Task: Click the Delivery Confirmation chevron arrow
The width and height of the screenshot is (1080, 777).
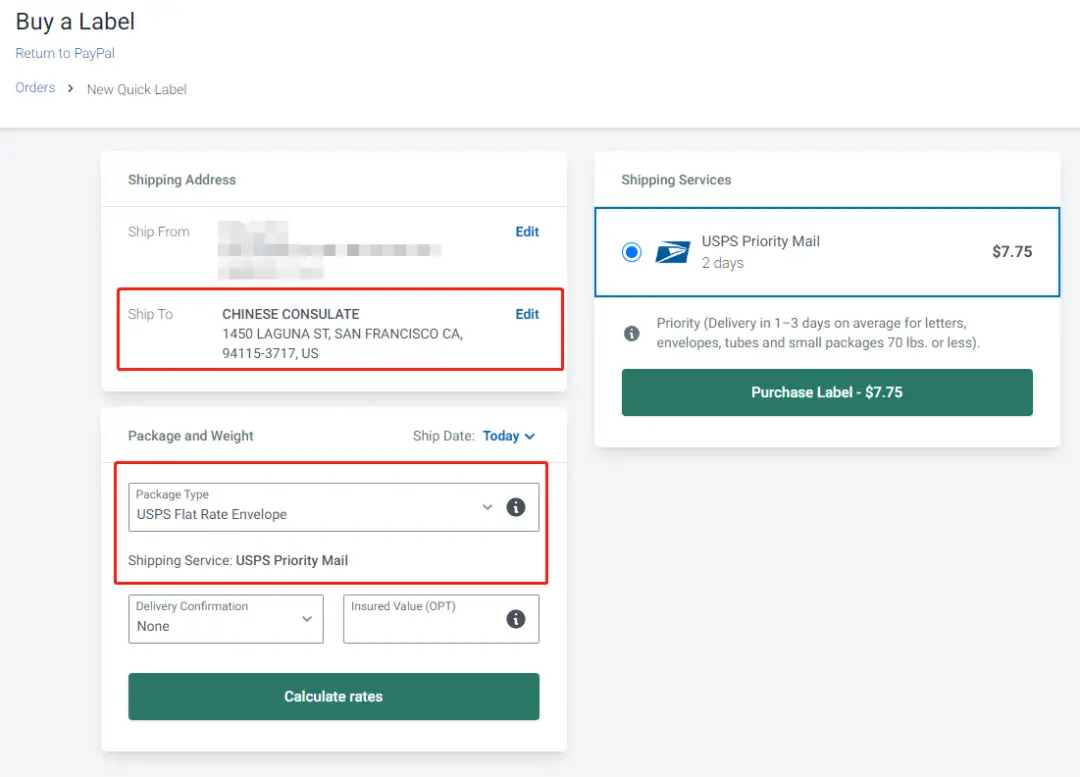Action: click(x=307, y=619)
